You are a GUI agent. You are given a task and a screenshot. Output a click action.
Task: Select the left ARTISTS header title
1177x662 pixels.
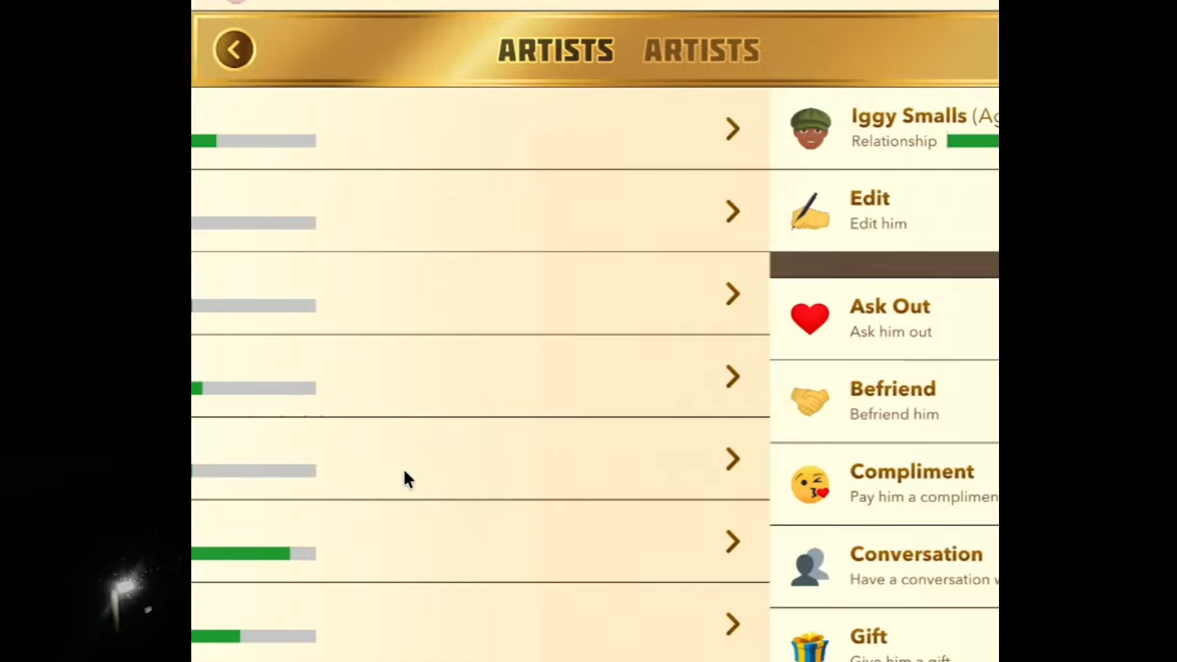[556, 51]
